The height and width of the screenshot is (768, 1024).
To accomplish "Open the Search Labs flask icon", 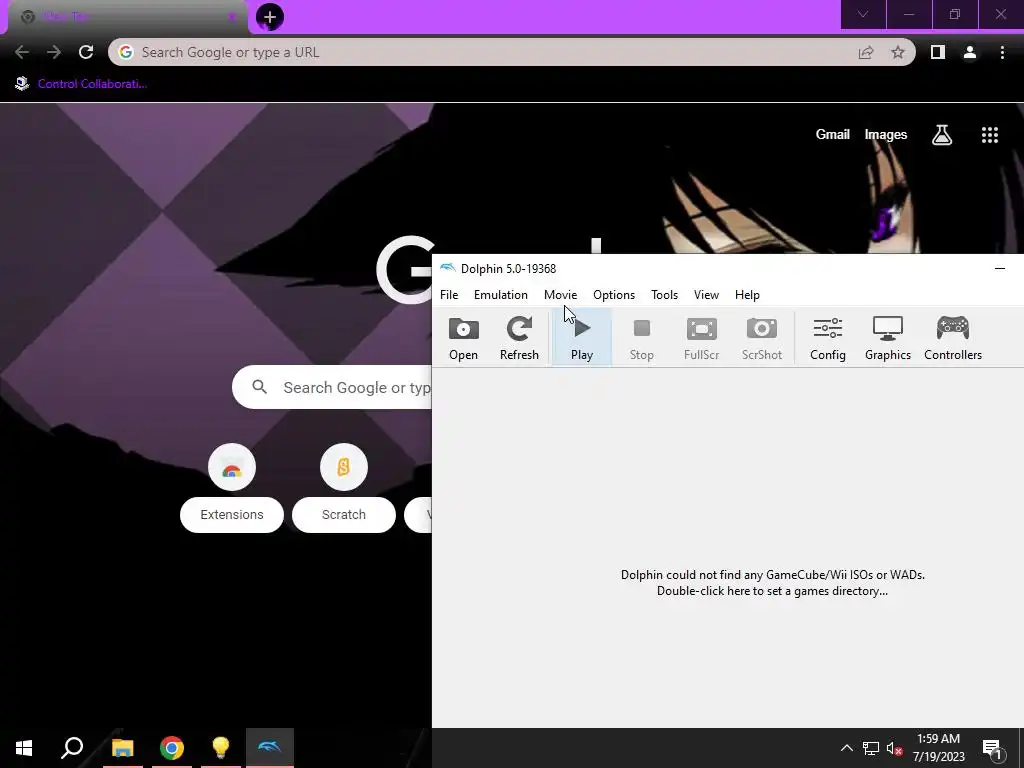I will click(x=942, y=135).
